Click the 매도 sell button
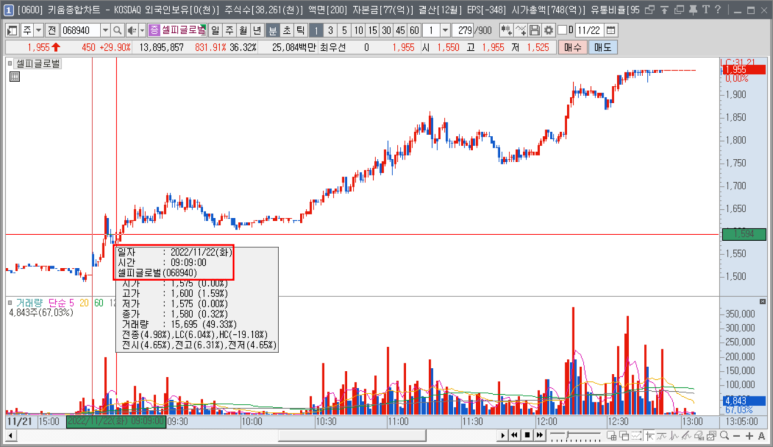This screenshot has height=447, width=773. (602, 47)
